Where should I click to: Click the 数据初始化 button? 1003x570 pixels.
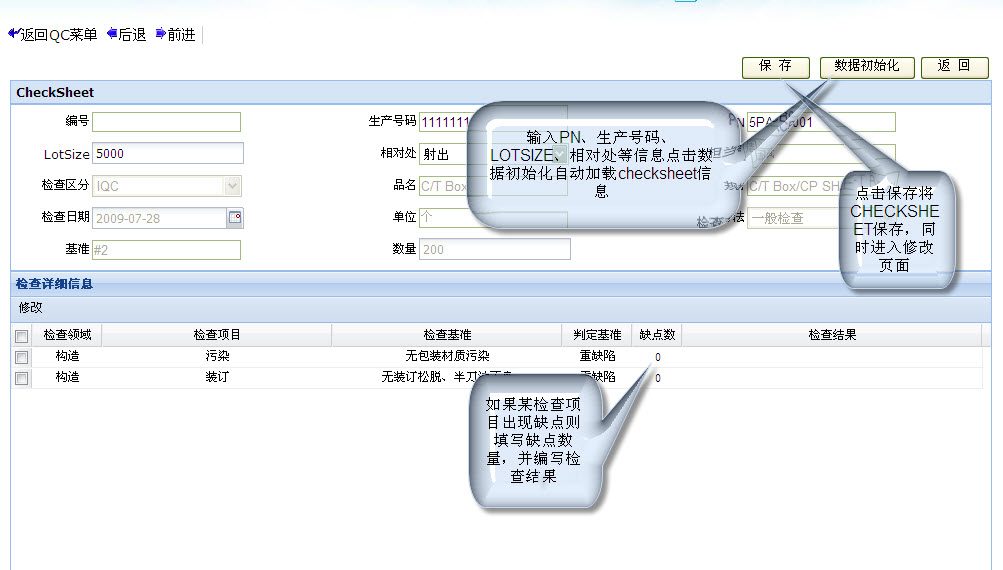(x=867, y=67)
